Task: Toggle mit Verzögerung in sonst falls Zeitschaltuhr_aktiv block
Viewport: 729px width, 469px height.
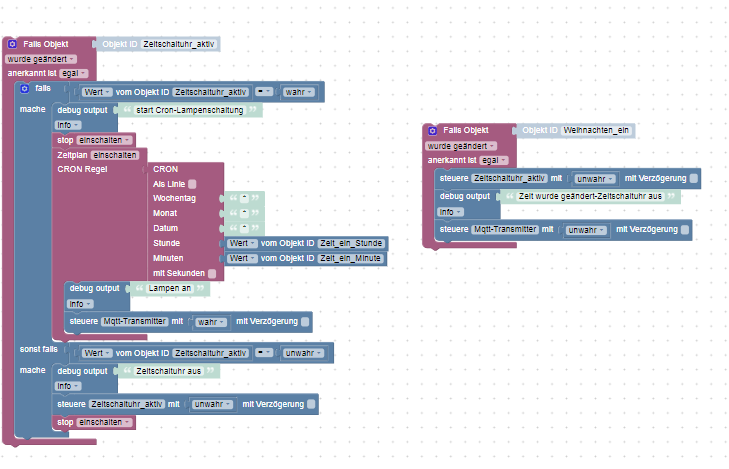Action: pyautogui.click(x=311, y=404)
